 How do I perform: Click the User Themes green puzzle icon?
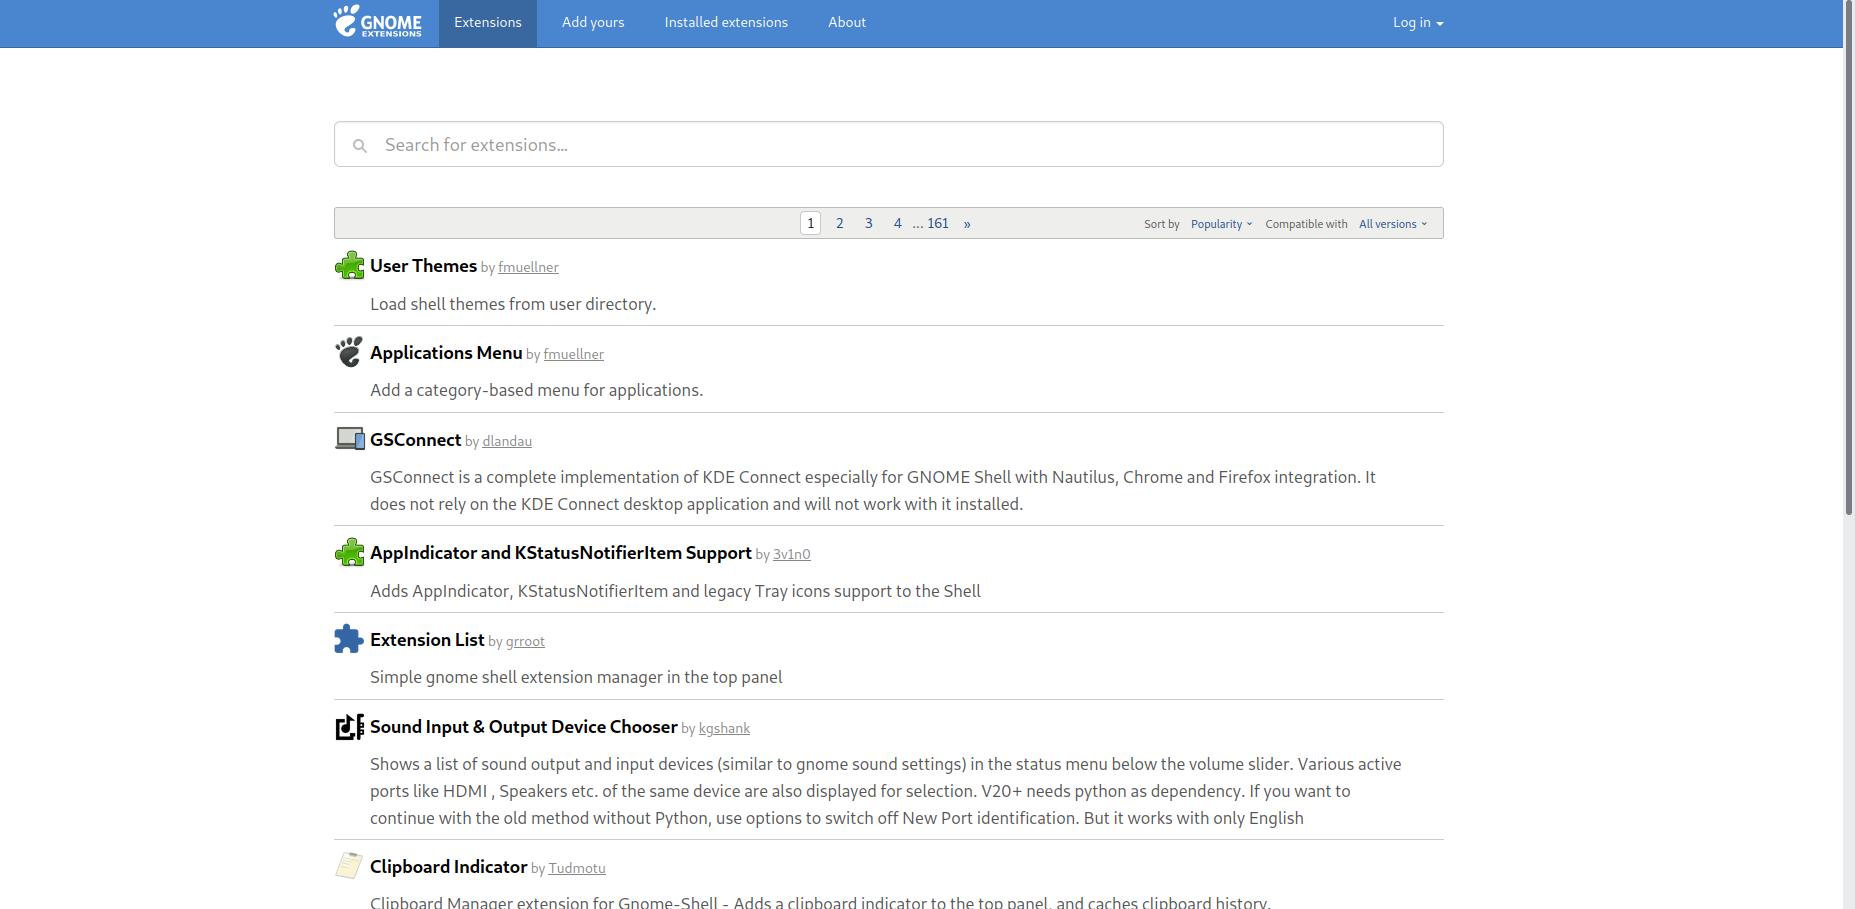coord(349,266)
